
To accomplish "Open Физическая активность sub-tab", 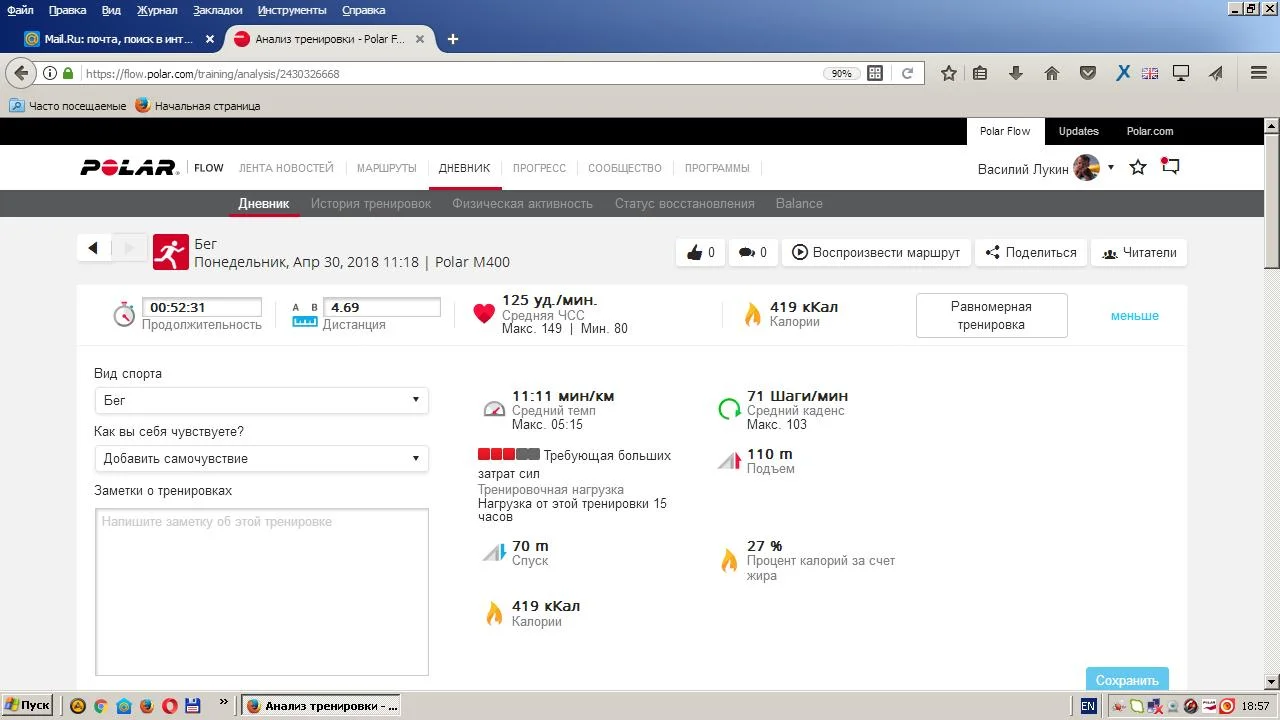I will (x=522, y=203).
